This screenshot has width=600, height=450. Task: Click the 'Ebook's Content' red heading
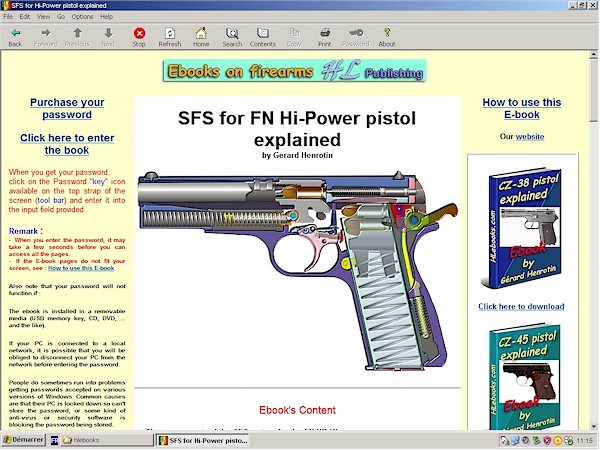pyautogui.click(x=297, y=410)
